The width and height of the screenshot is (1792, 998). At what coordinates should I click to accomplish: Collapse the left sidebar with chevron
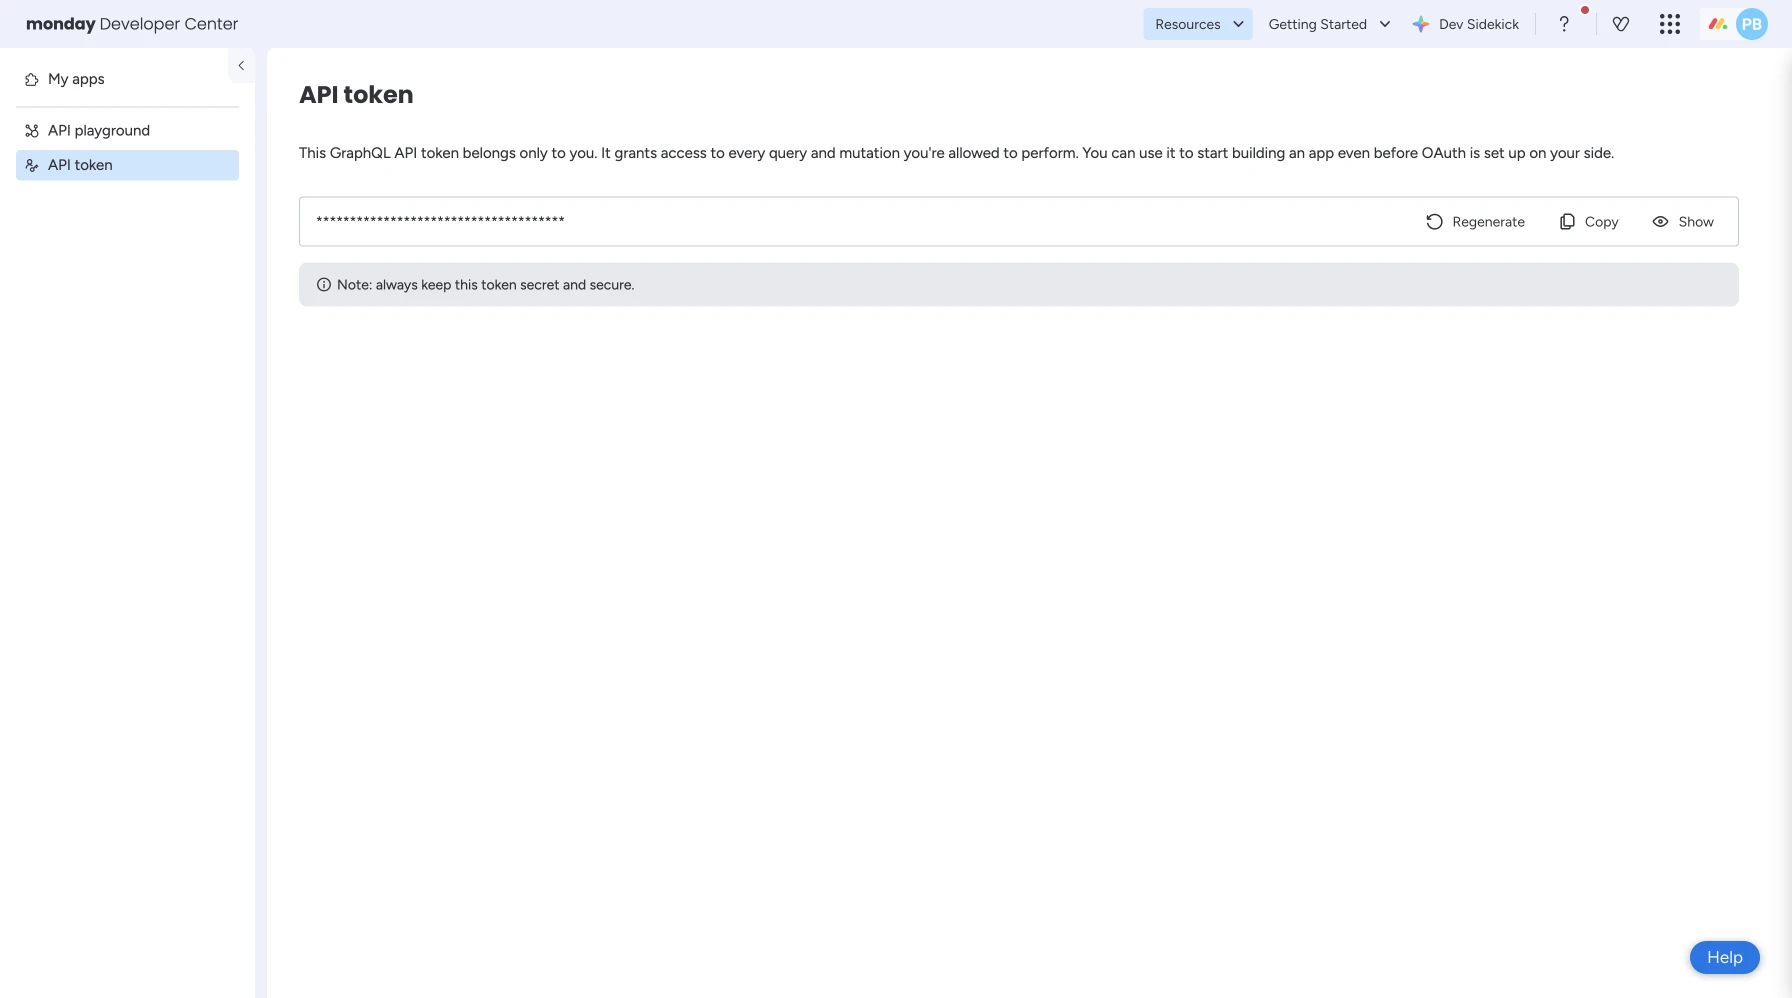(241, 66)
